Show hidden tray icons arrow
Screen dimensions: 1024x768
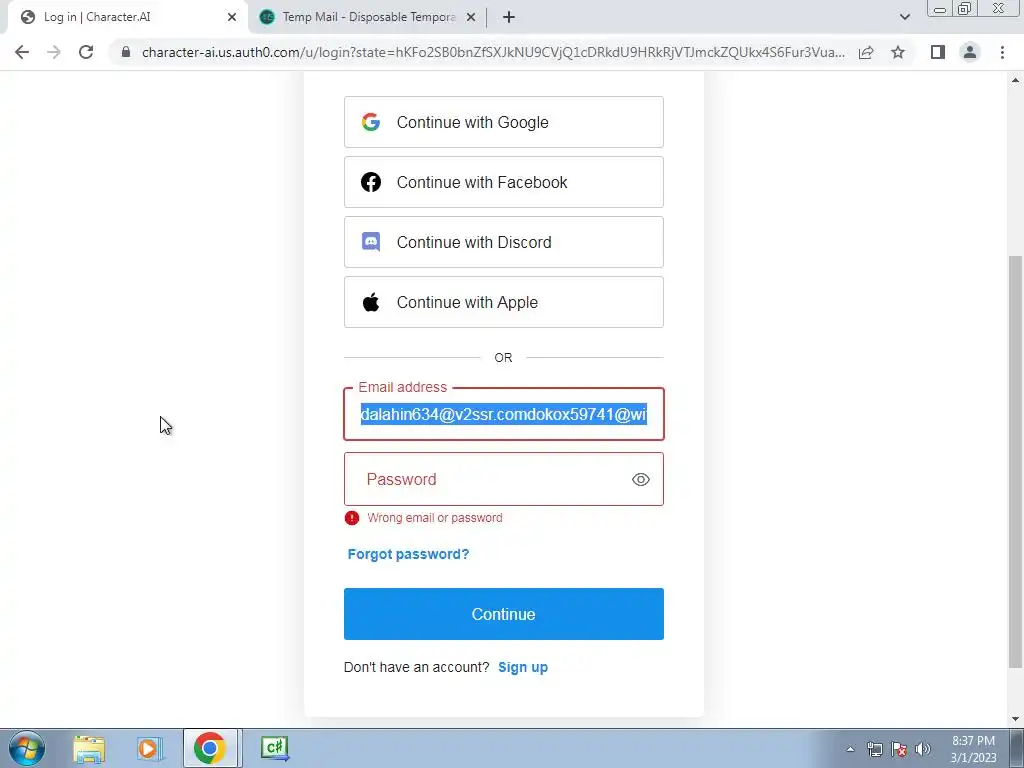coord(850,749)
